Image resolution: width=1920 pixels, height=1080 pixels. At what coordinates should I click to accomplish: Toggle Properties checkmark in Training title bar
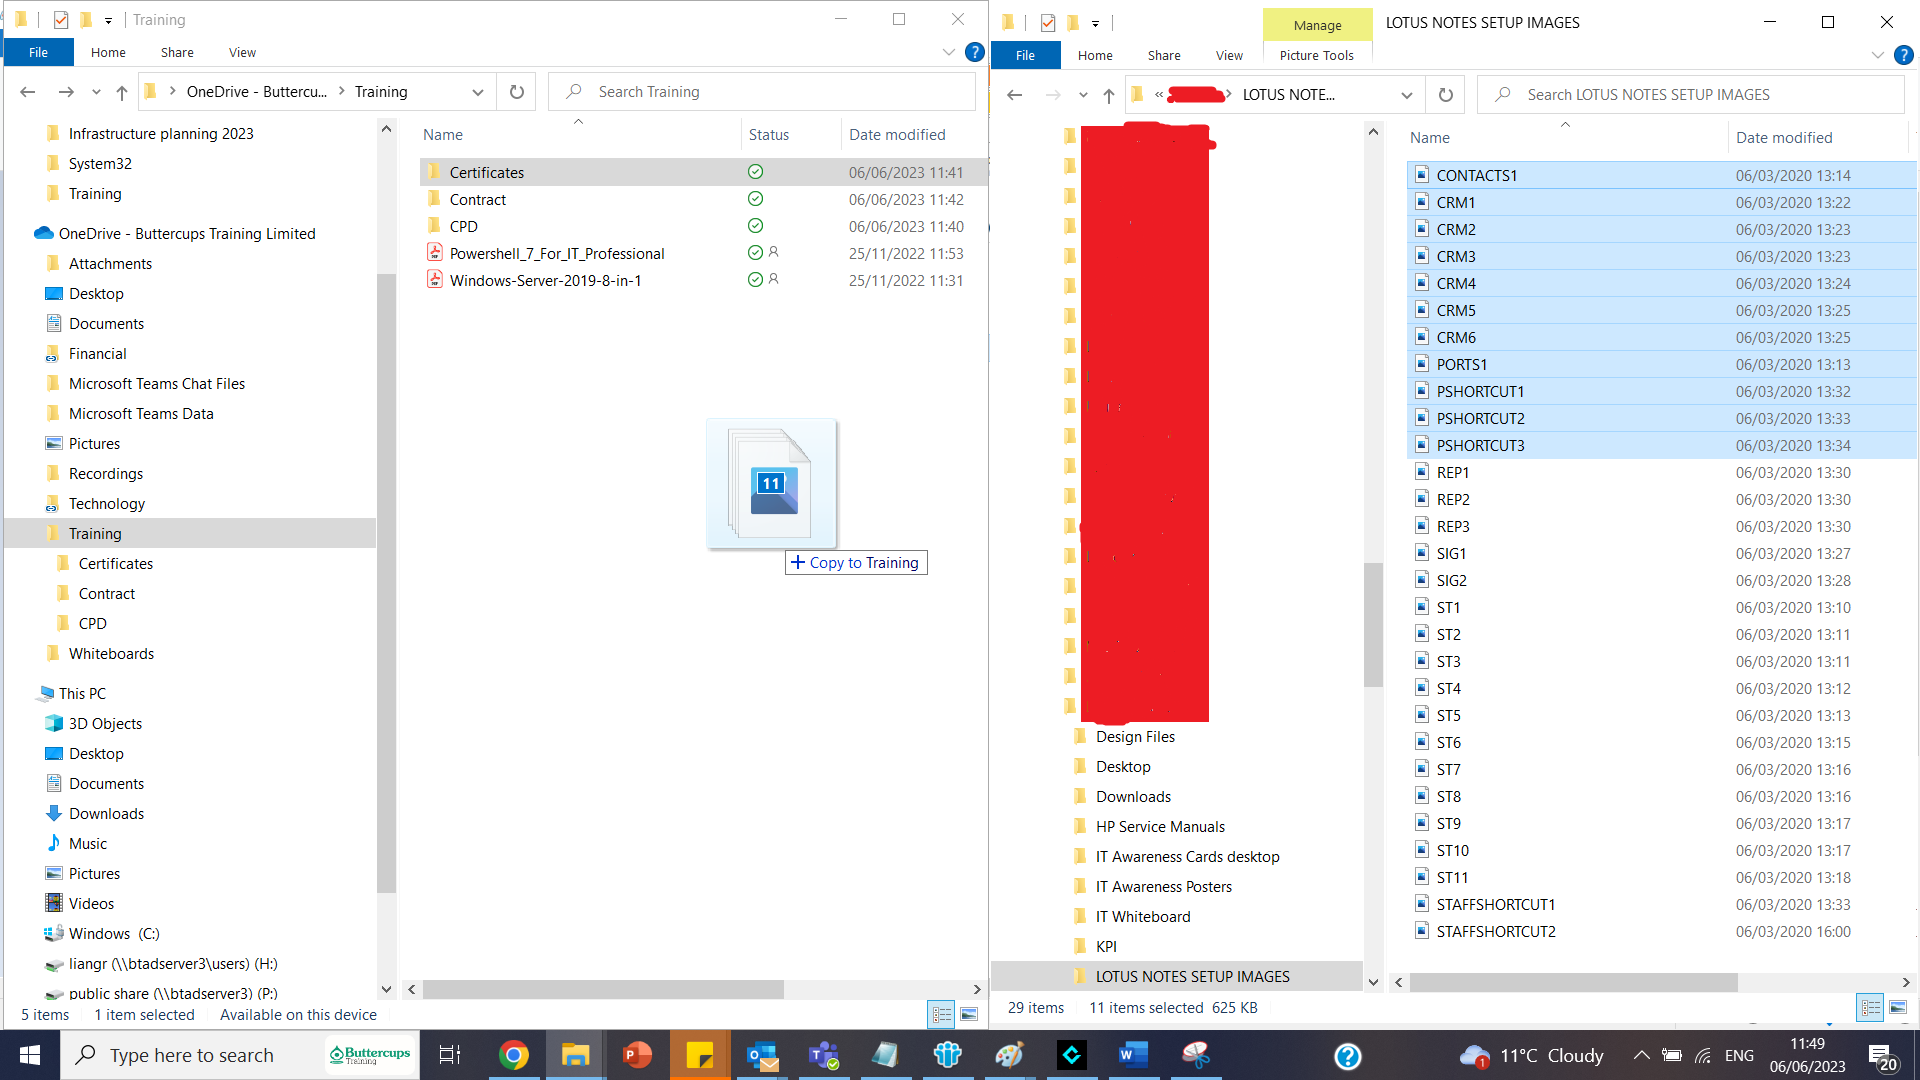[61, 20]
